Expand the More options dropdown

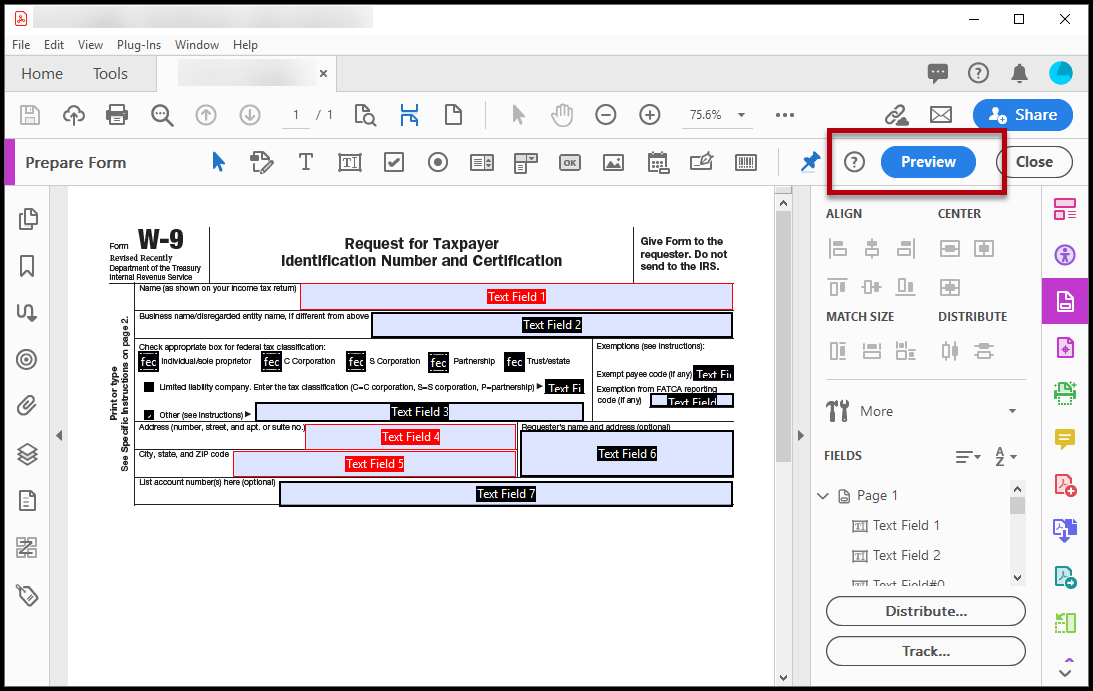click(x=1013, y=411)
